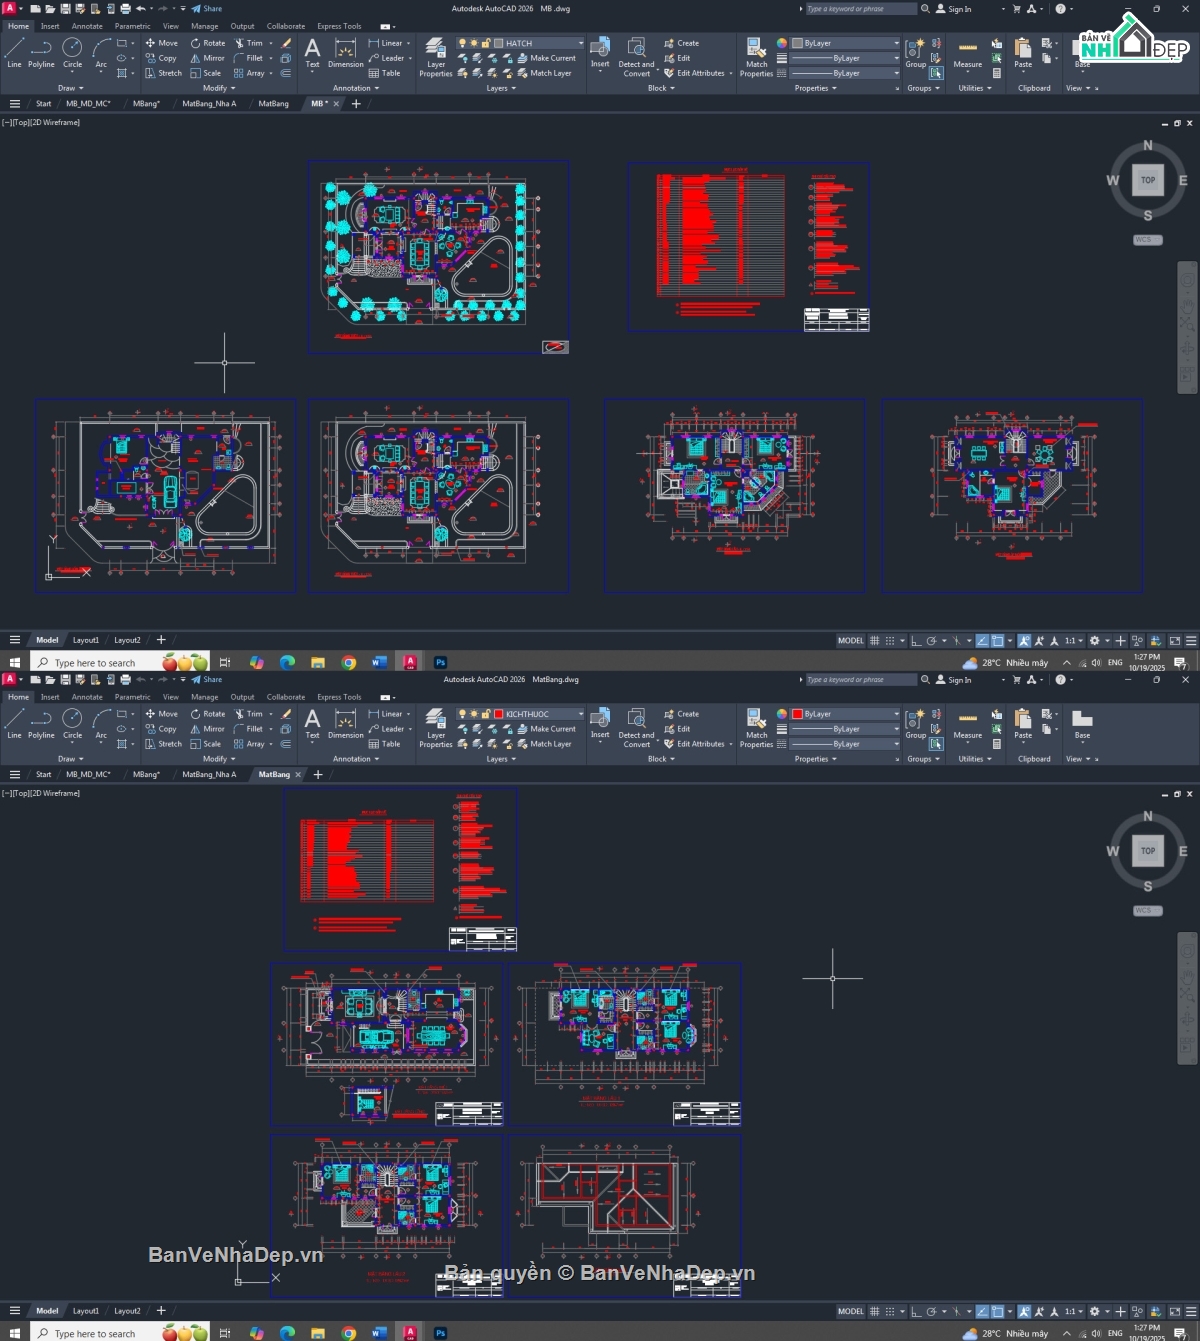This screenshot has height=1341, width=1200.
Task: Click the Dimension tool in the lower window
Action: (x=345, y=723)
